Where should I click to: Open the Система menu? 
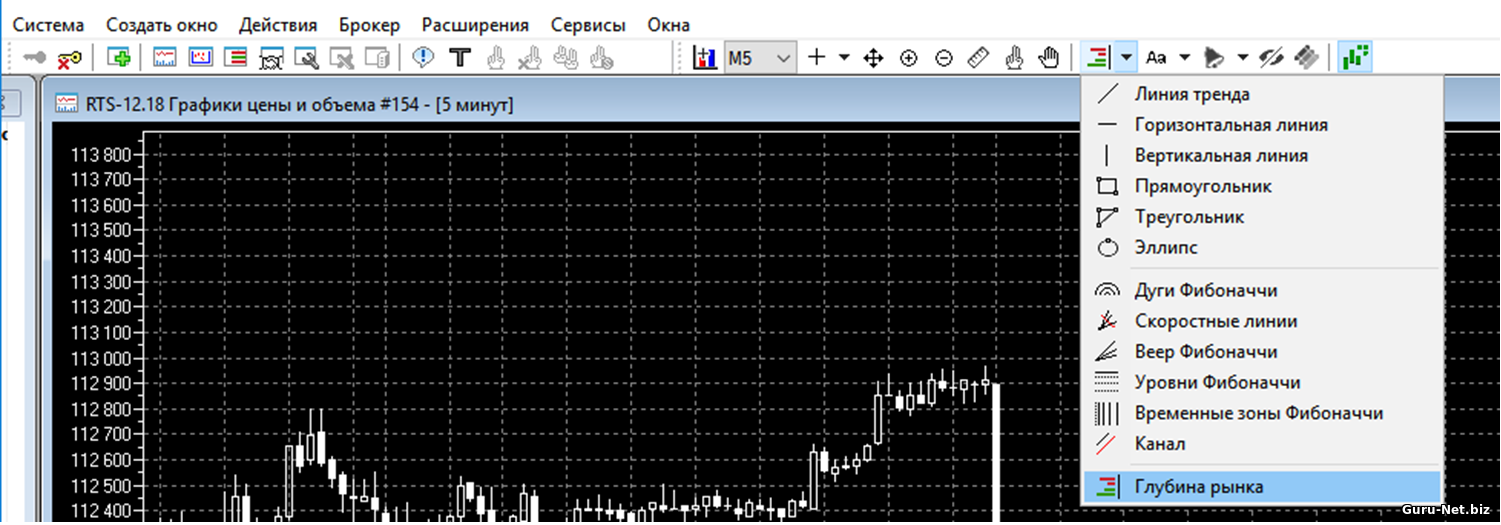pyautogui.click(x=48, y=25)
